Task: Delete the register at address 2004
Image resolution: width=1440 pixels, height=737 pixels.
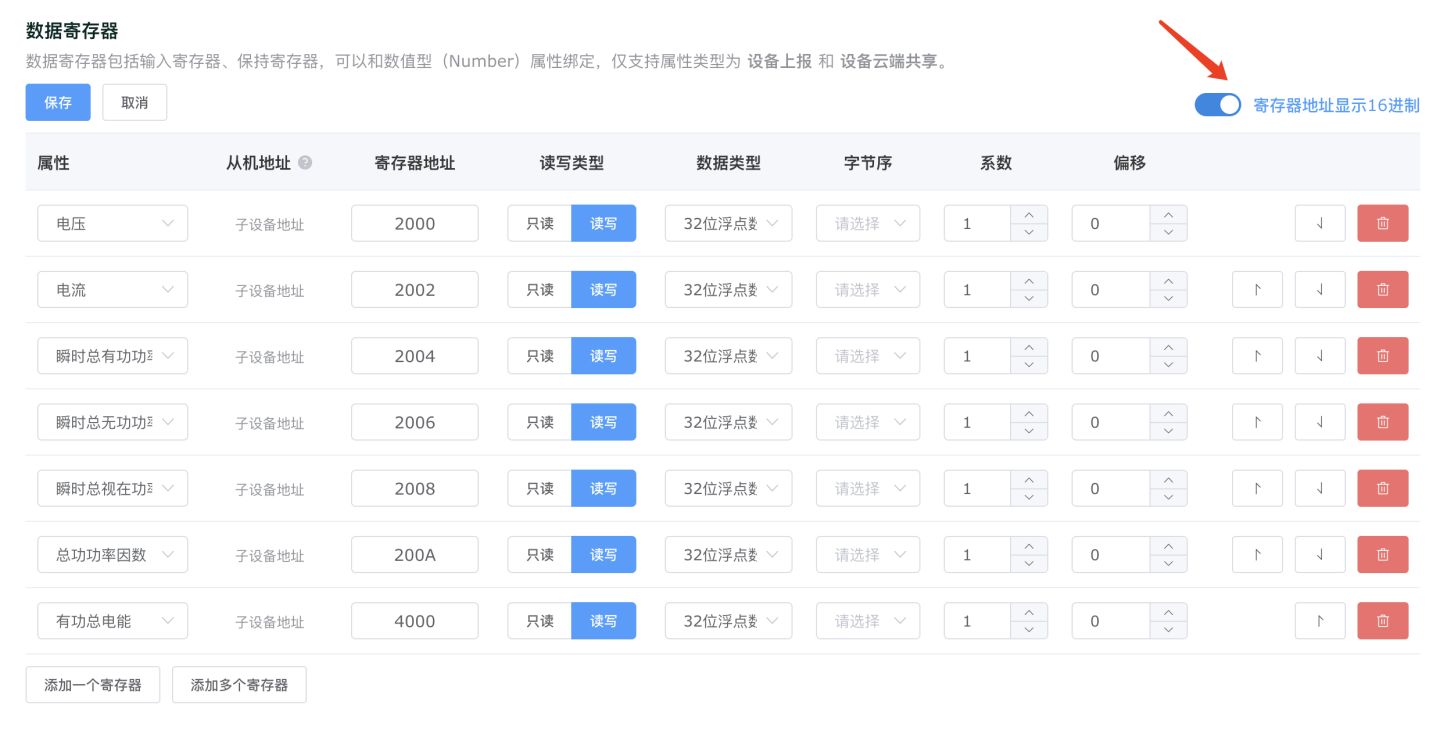Action: pos(1382,355)
